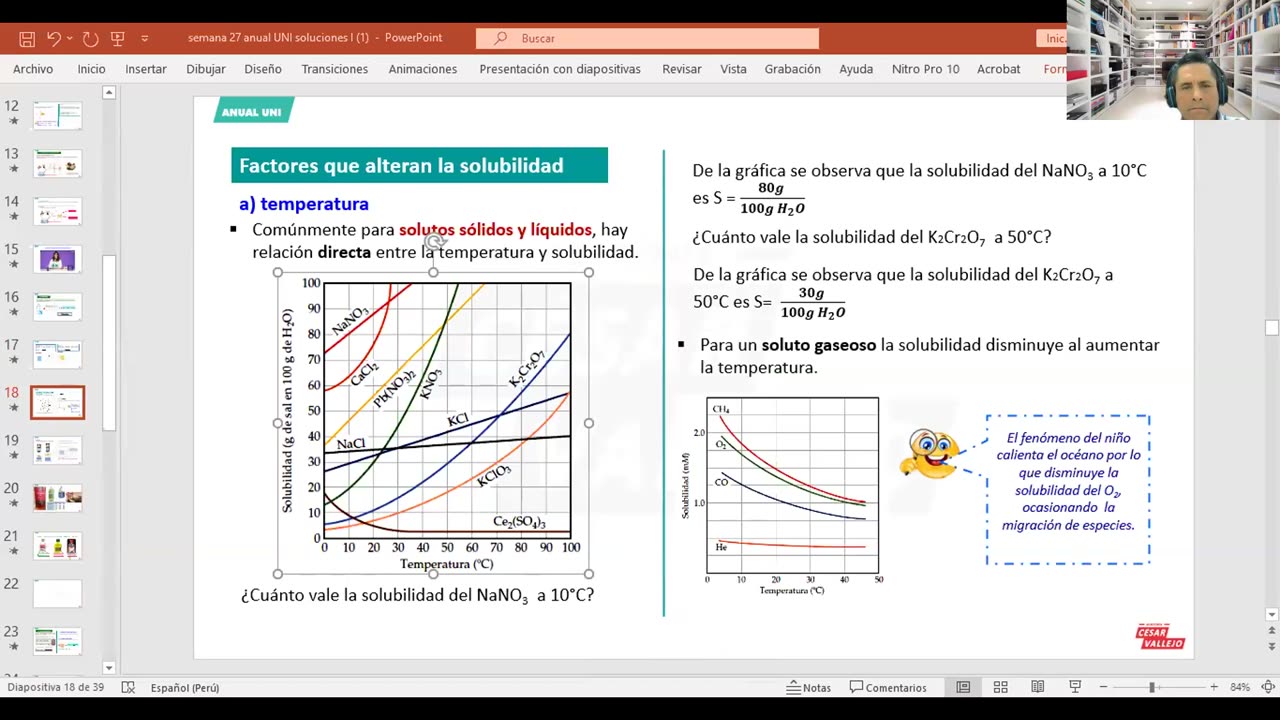1280x720 pixels.
Task: Click Español (Perú) language indicator
Action: coord(185,688)
